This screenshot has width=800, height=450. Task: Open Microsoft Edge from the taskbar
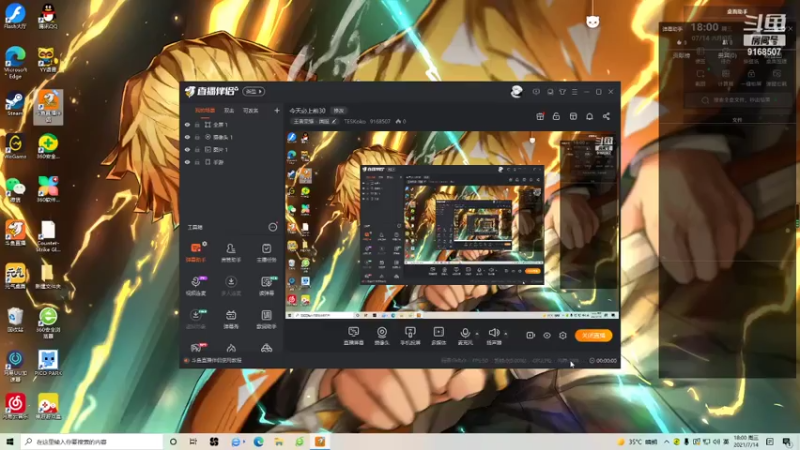click(x=259, y=441)
